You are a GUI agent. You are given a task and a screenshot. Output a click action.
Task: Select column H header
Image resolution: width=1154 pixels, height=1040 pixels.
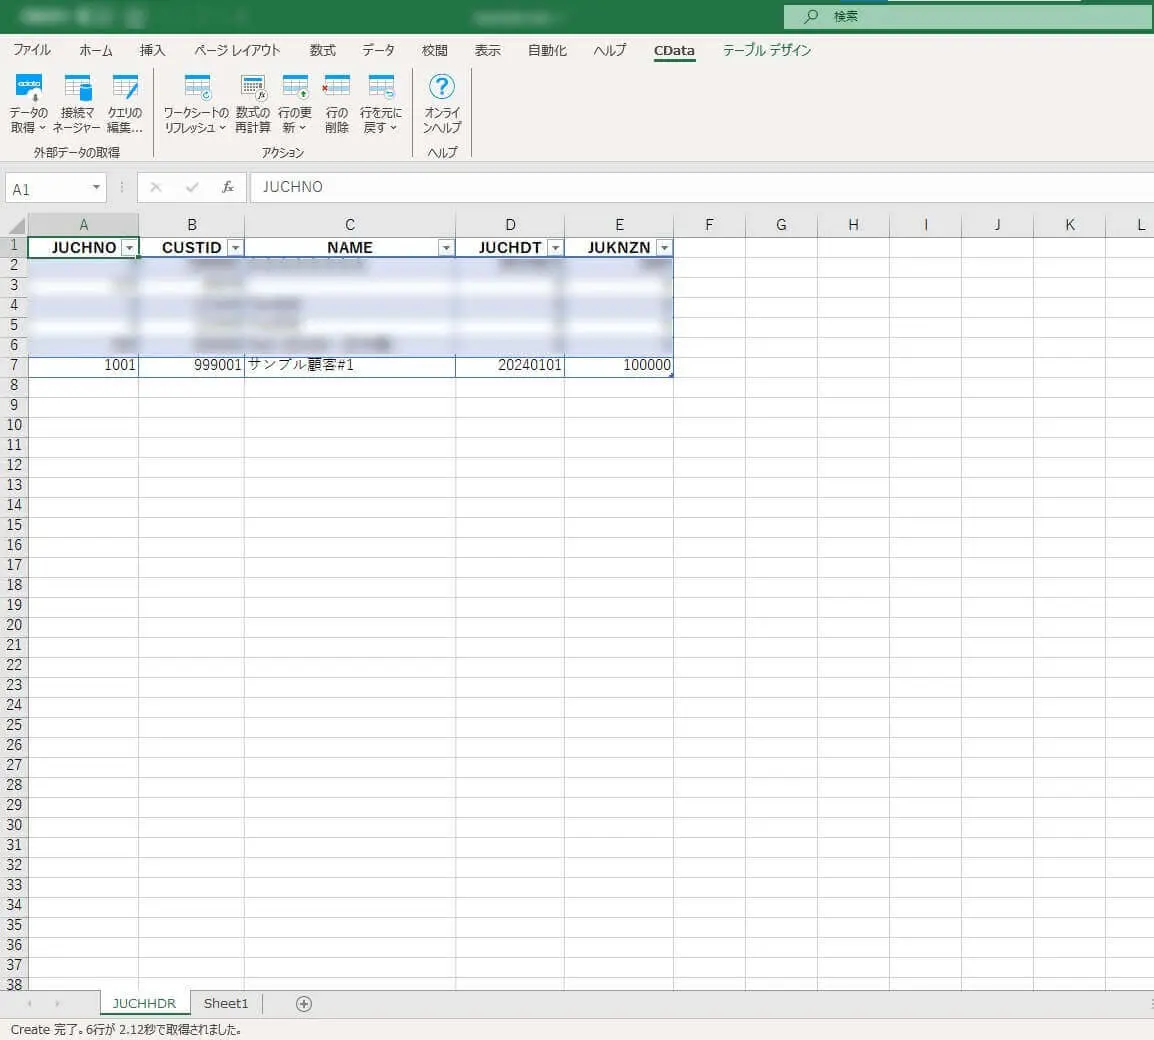point(853,224)
